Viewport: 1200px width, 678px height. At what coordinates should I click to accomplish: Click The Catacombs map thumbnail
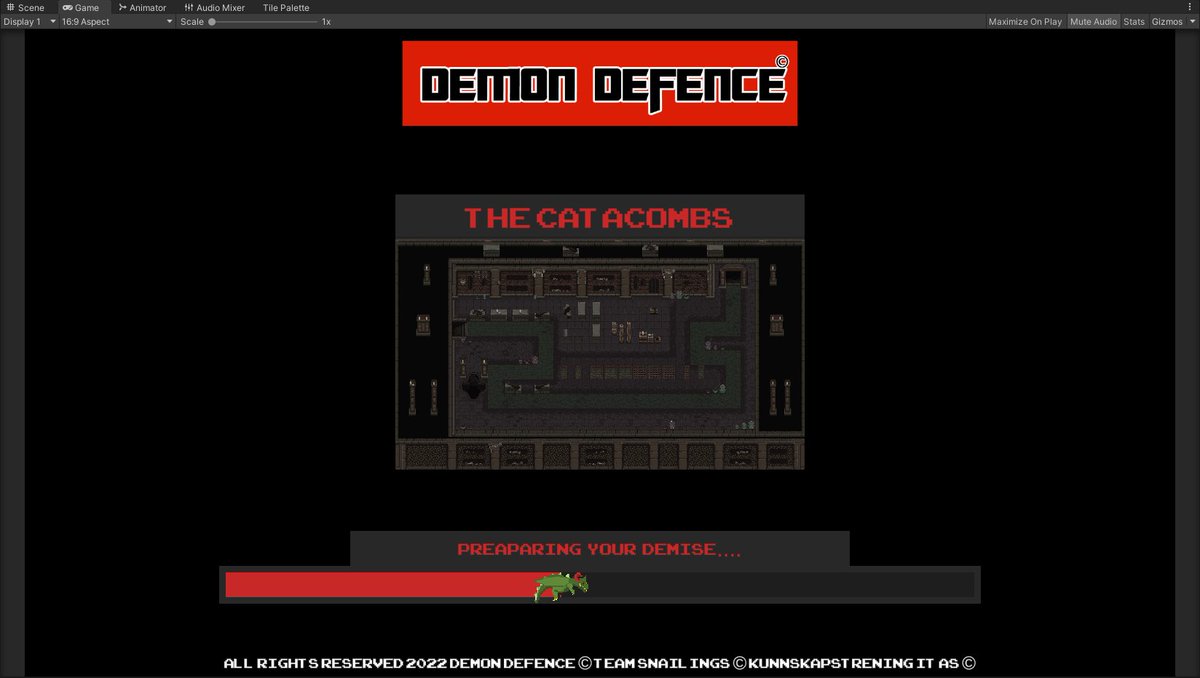point(600,354)
